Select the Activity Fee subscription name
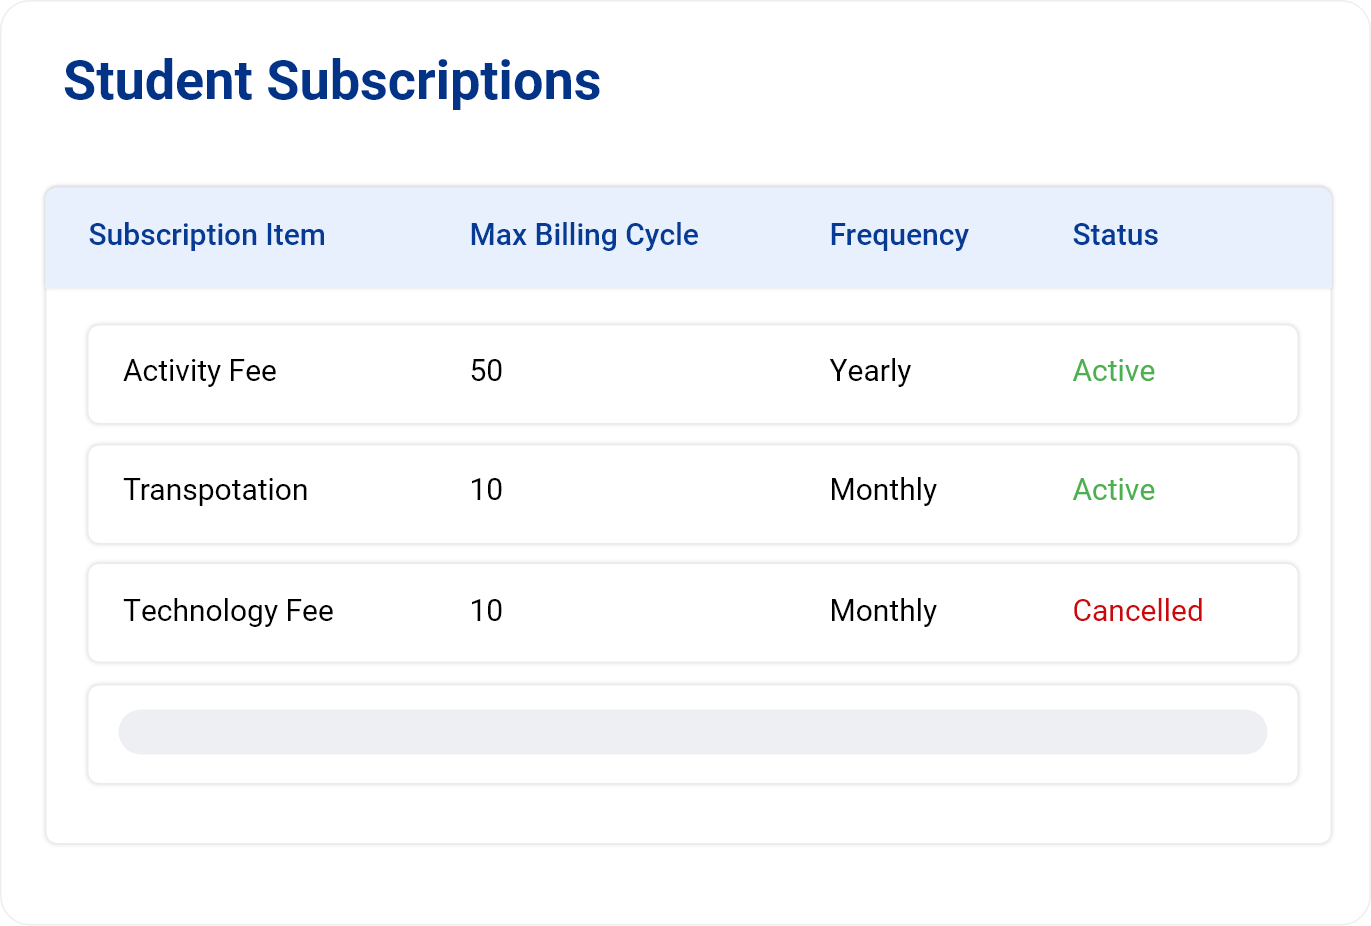The height and width of the screenshot is (926, 1371). tap(200, 371)
